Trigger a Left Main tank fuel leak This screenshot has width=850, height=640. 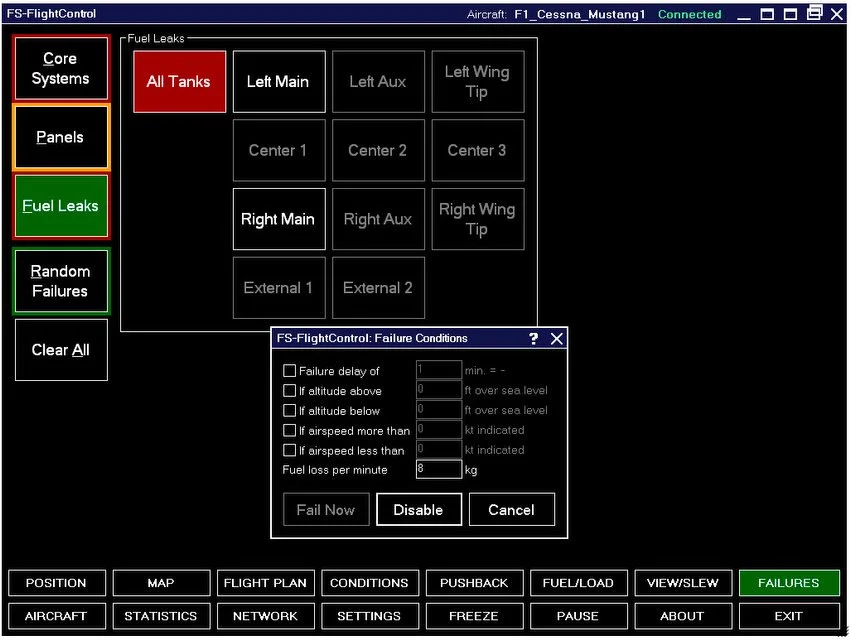(x=279, y=81)
